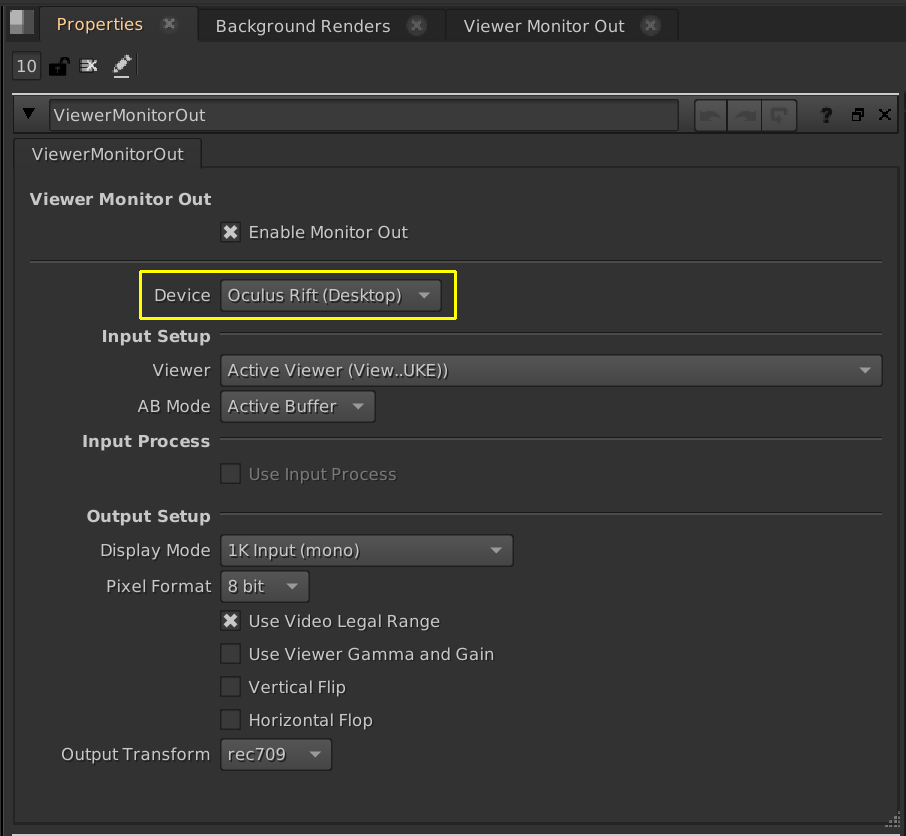Switch to the Background Renders tab
The width and height of the screenshot is (906, 836).
[x=303, y=26]
